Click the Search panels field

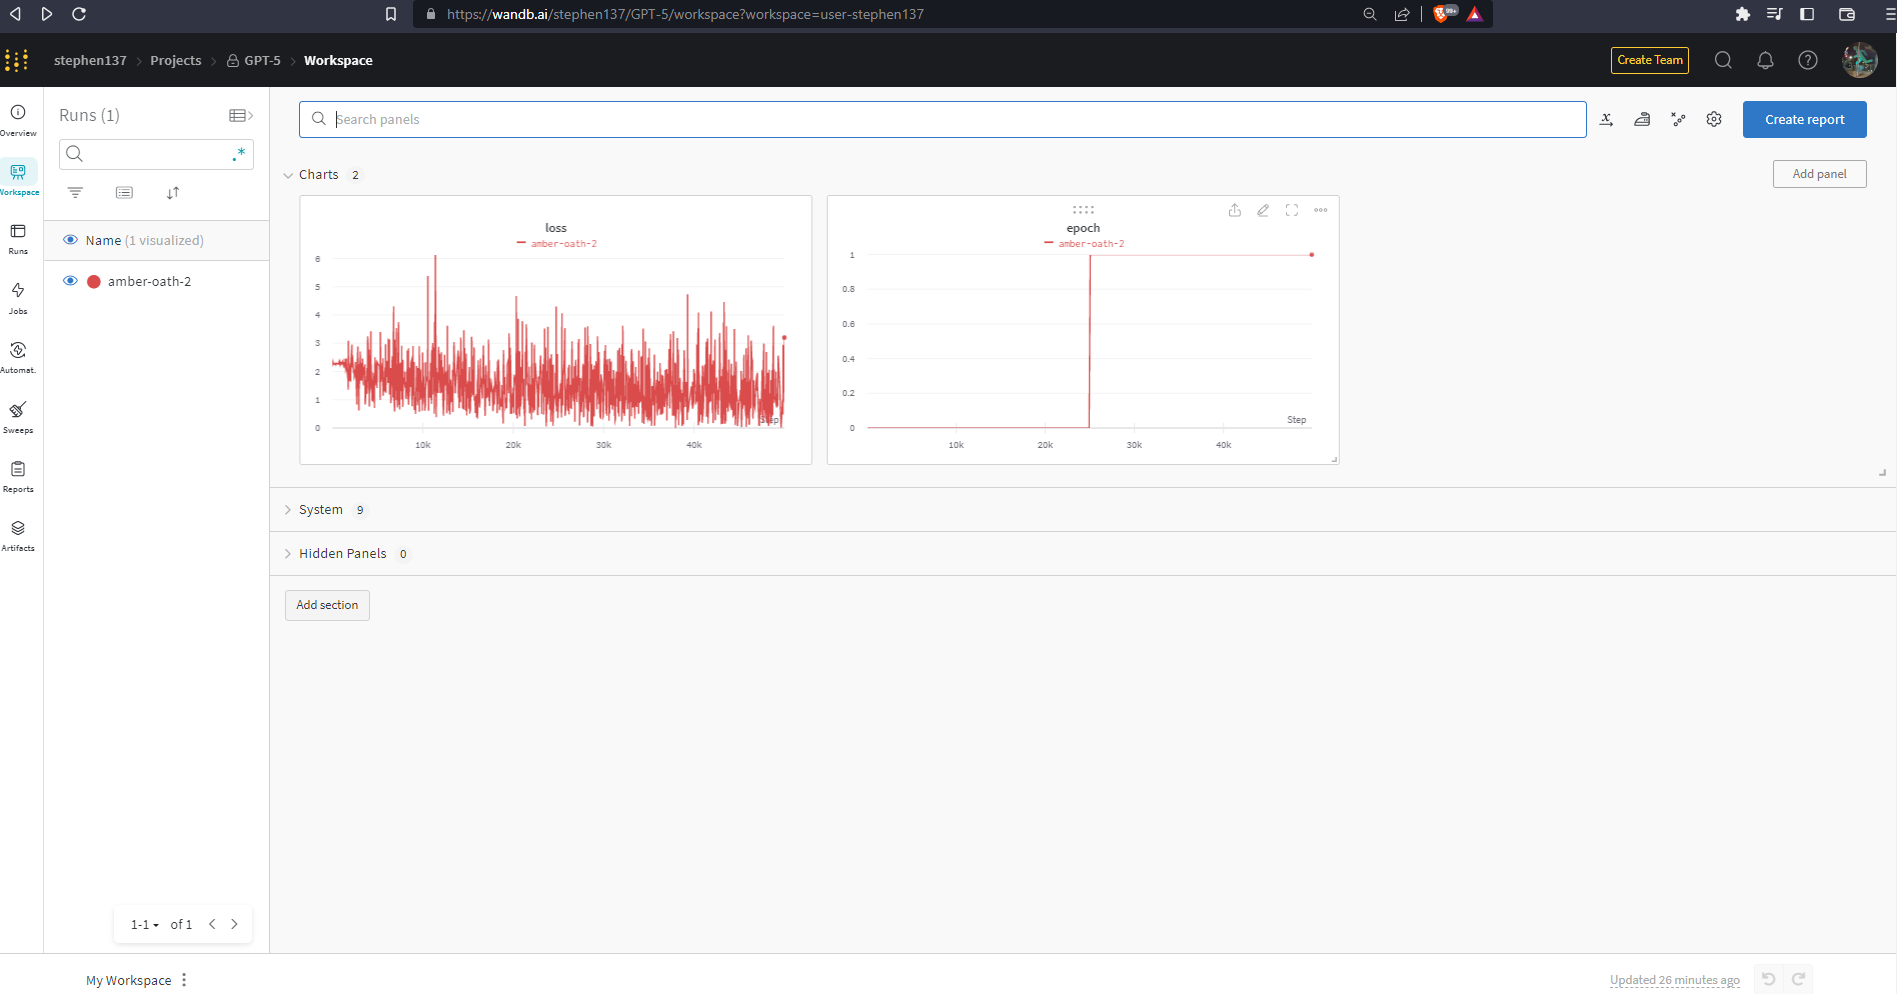pyautogui.click(x=942, y=119)
